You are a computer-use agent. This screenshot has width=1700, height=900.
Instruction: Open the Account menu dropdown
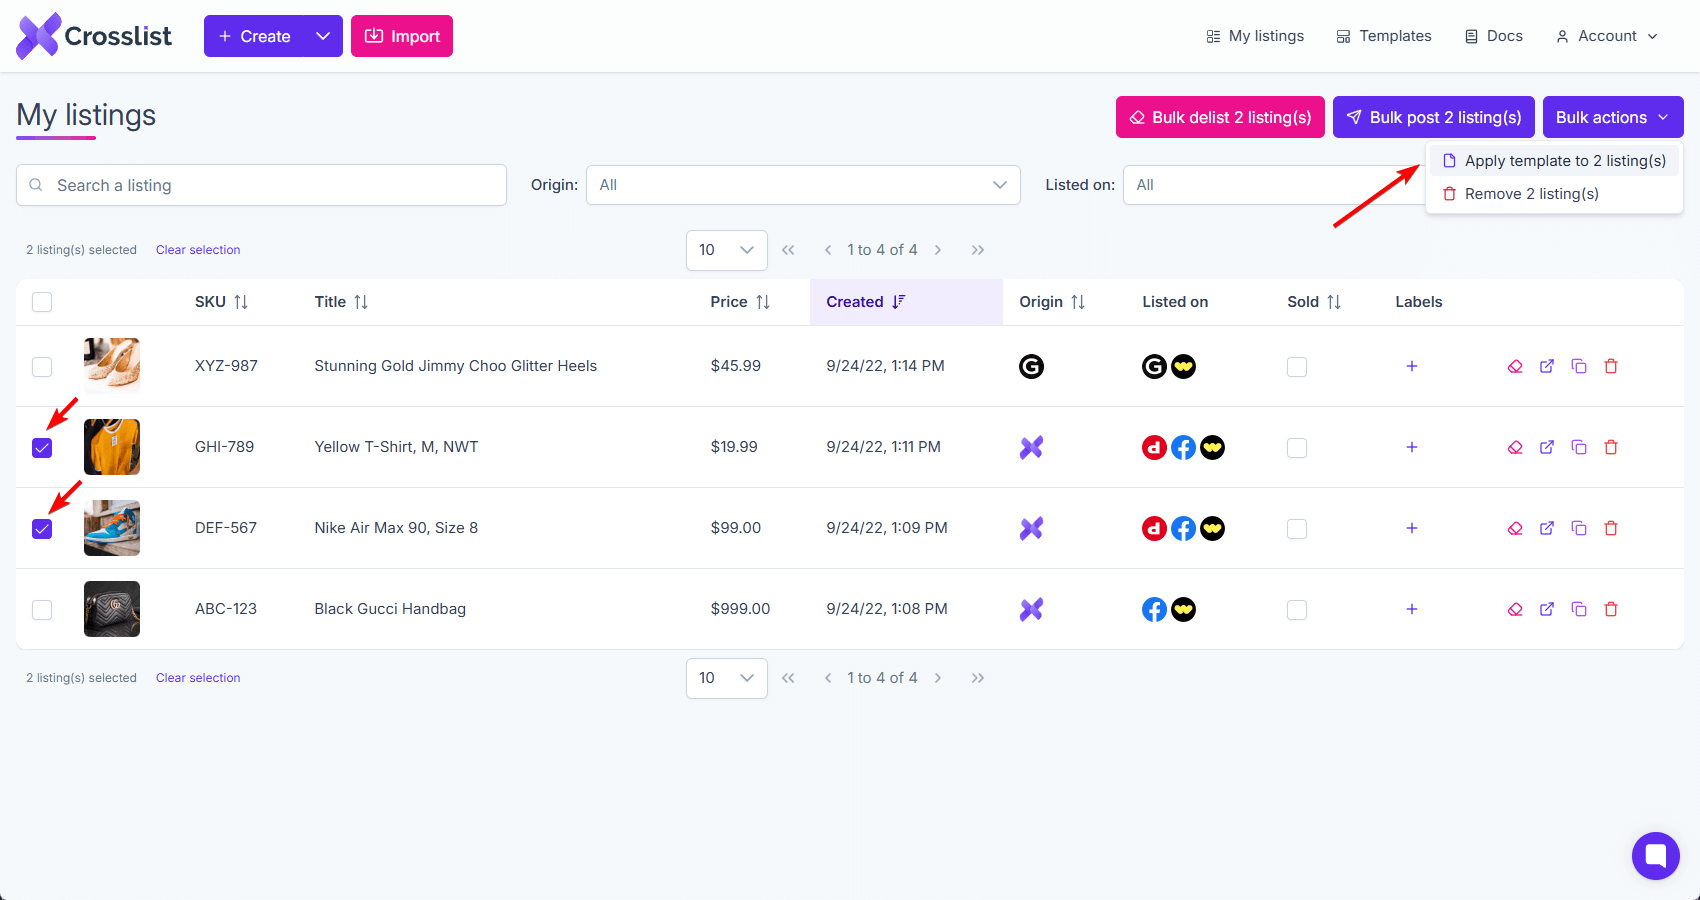click(1607, 36)
